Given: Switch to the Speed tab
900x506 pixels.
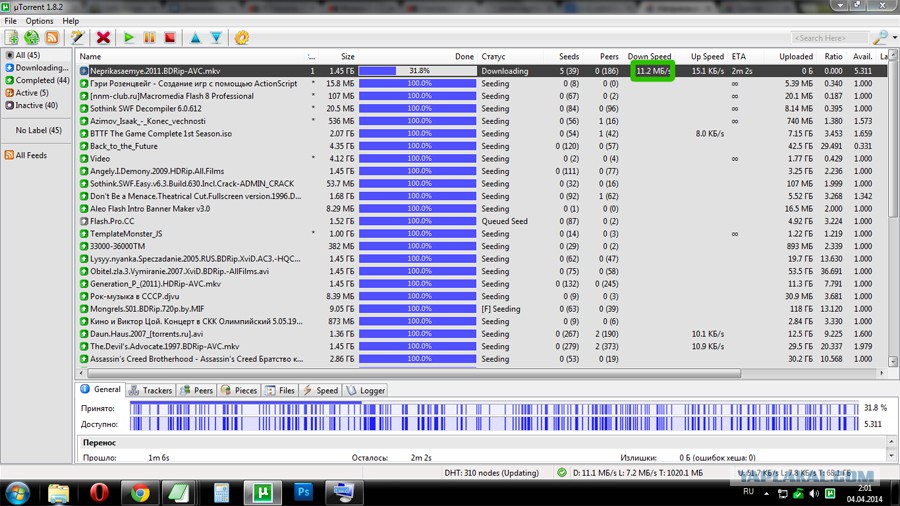Looking at the screenshot, I should coord(320,390).
